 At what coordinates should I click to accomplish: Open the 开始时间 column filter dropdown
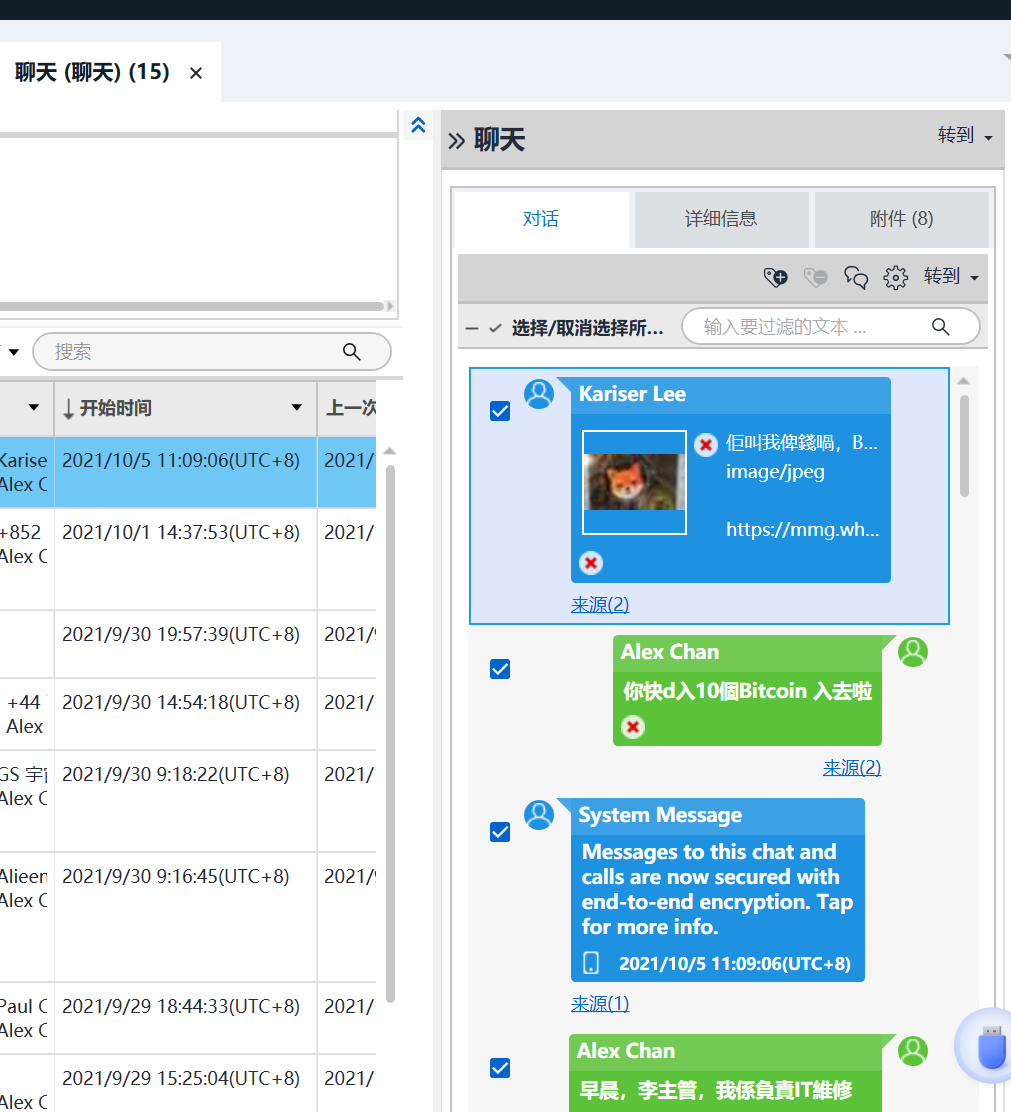[x=296, y=407]
